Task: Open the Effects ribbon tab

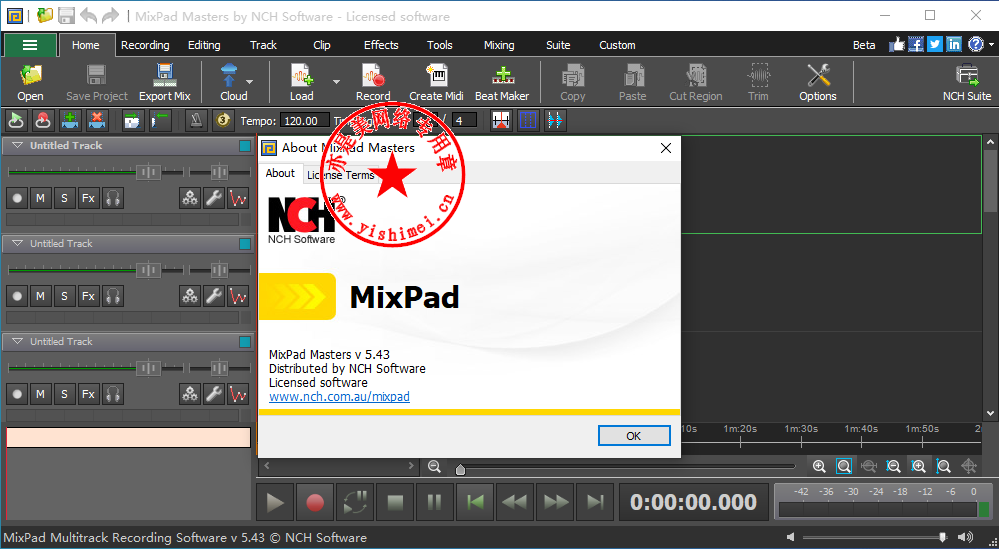Action: coord(381,45)
